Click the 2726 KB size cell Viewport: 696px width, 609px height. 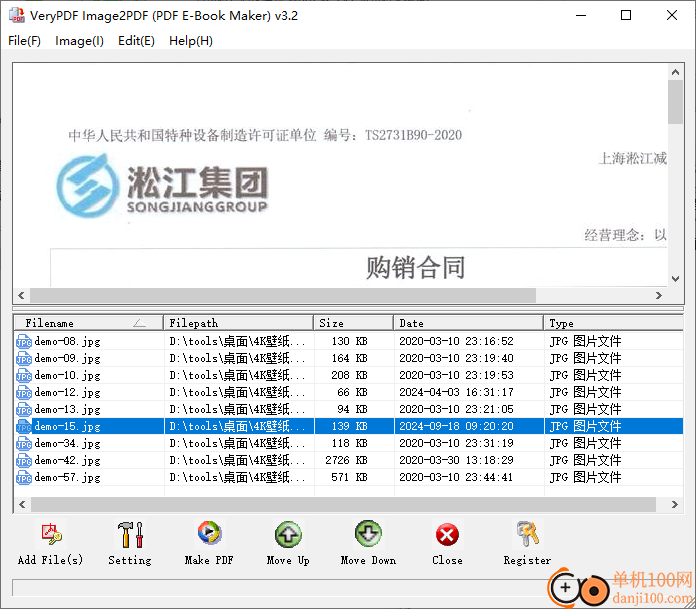coord(346,460)
